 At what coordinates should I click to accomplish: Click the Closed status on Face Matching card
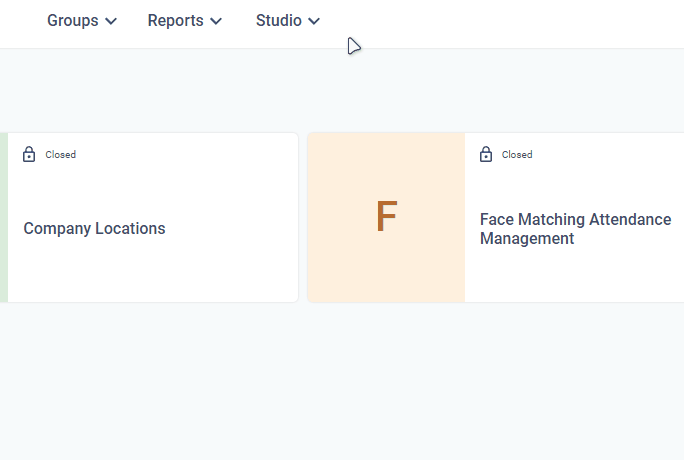pos(517,155)
